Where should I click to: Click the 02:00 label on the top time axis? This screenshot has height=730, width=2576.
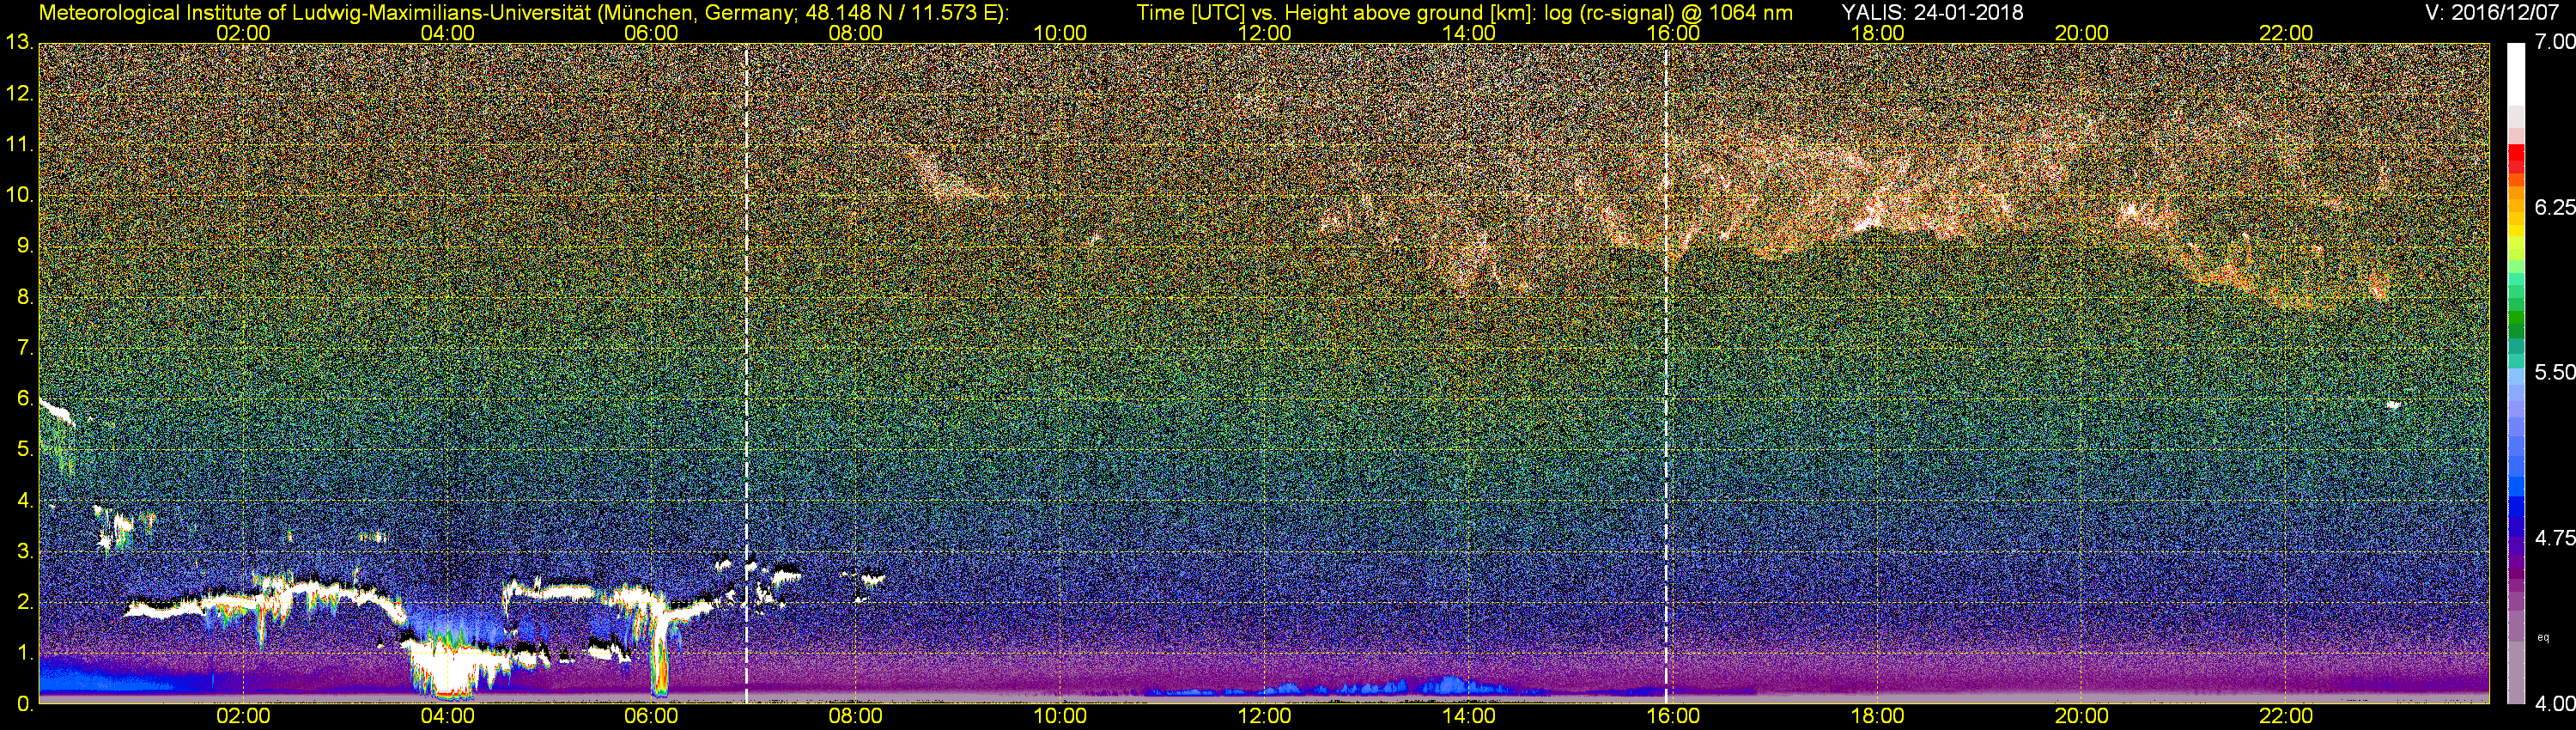[x=243, y=33]
